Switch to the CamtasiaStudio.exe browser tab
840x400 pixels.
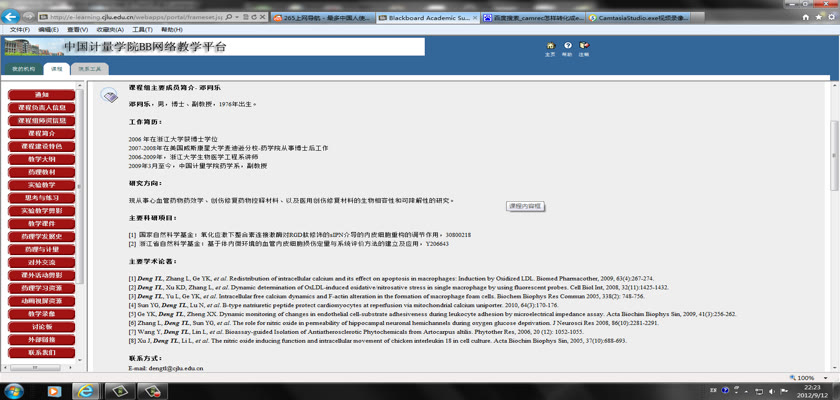click(x=638, y=17)
